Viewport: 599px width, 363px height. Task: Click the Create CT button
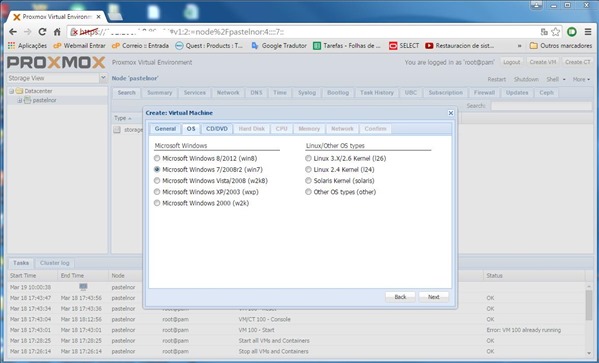[x=578, y=62]
